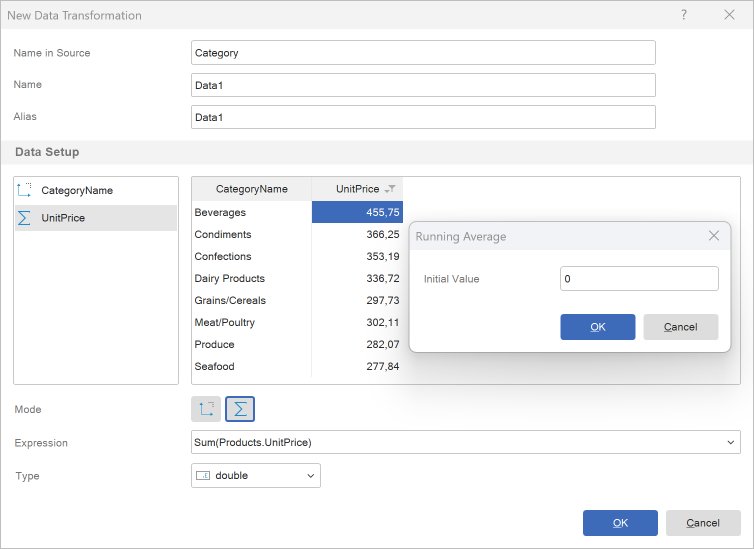754x549 pixels.
Task: Select the CategoryName column header
Action: (x=251, y=189)
